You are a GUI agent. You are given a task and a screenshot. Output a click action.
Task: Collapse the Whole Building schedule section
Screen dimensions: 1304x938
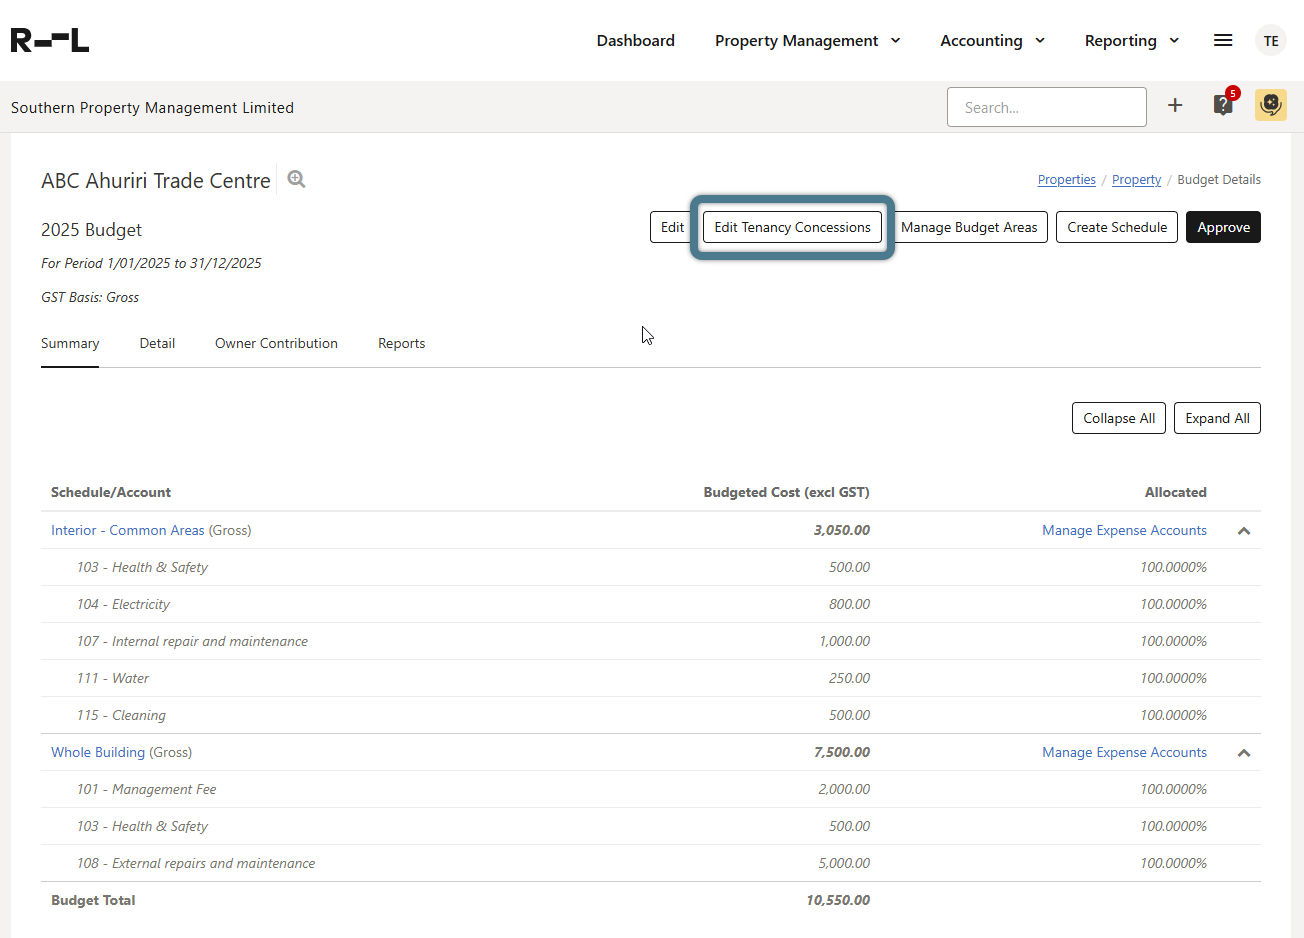pos(1244,753)
